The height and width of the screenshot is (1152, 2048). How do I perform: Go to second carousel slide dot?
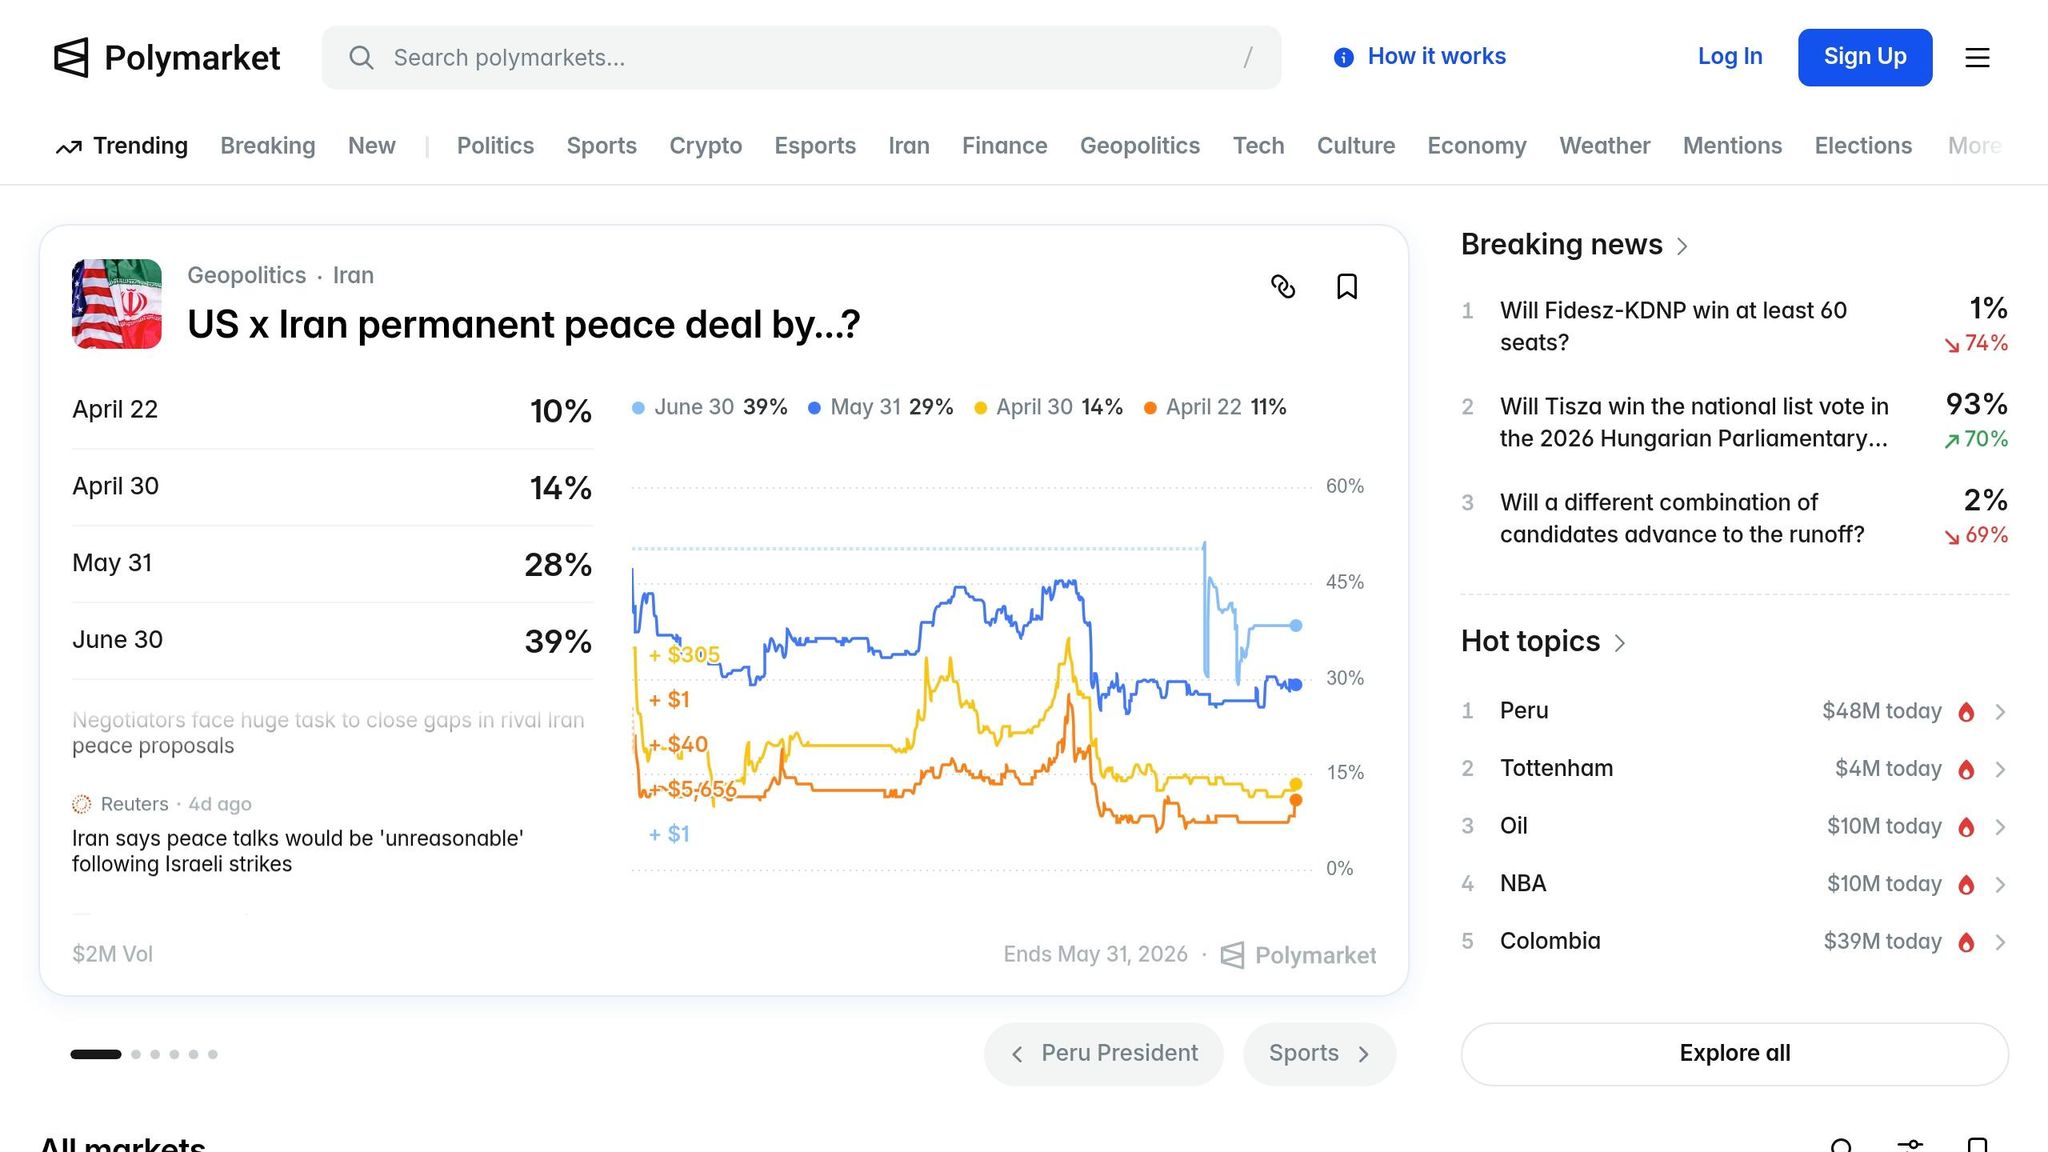(136, 1054)
